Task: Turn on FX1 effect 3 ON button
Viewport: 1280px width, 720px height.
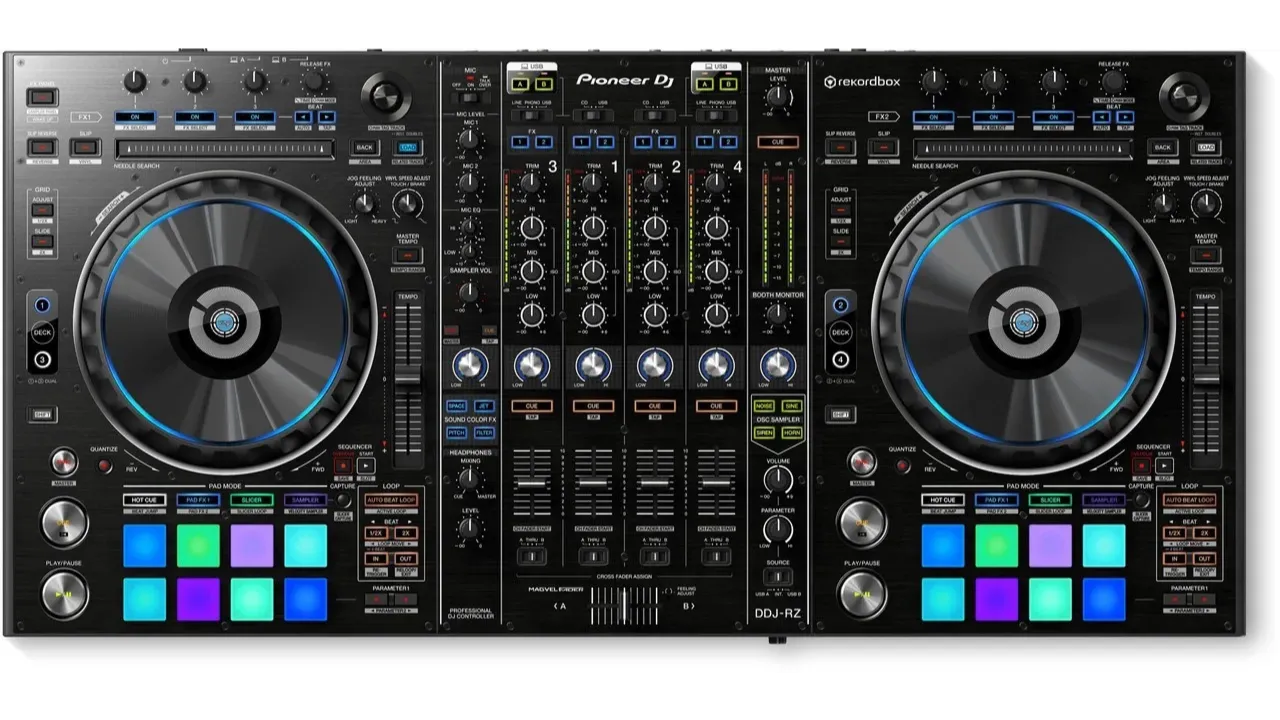Action: (255, 117)
